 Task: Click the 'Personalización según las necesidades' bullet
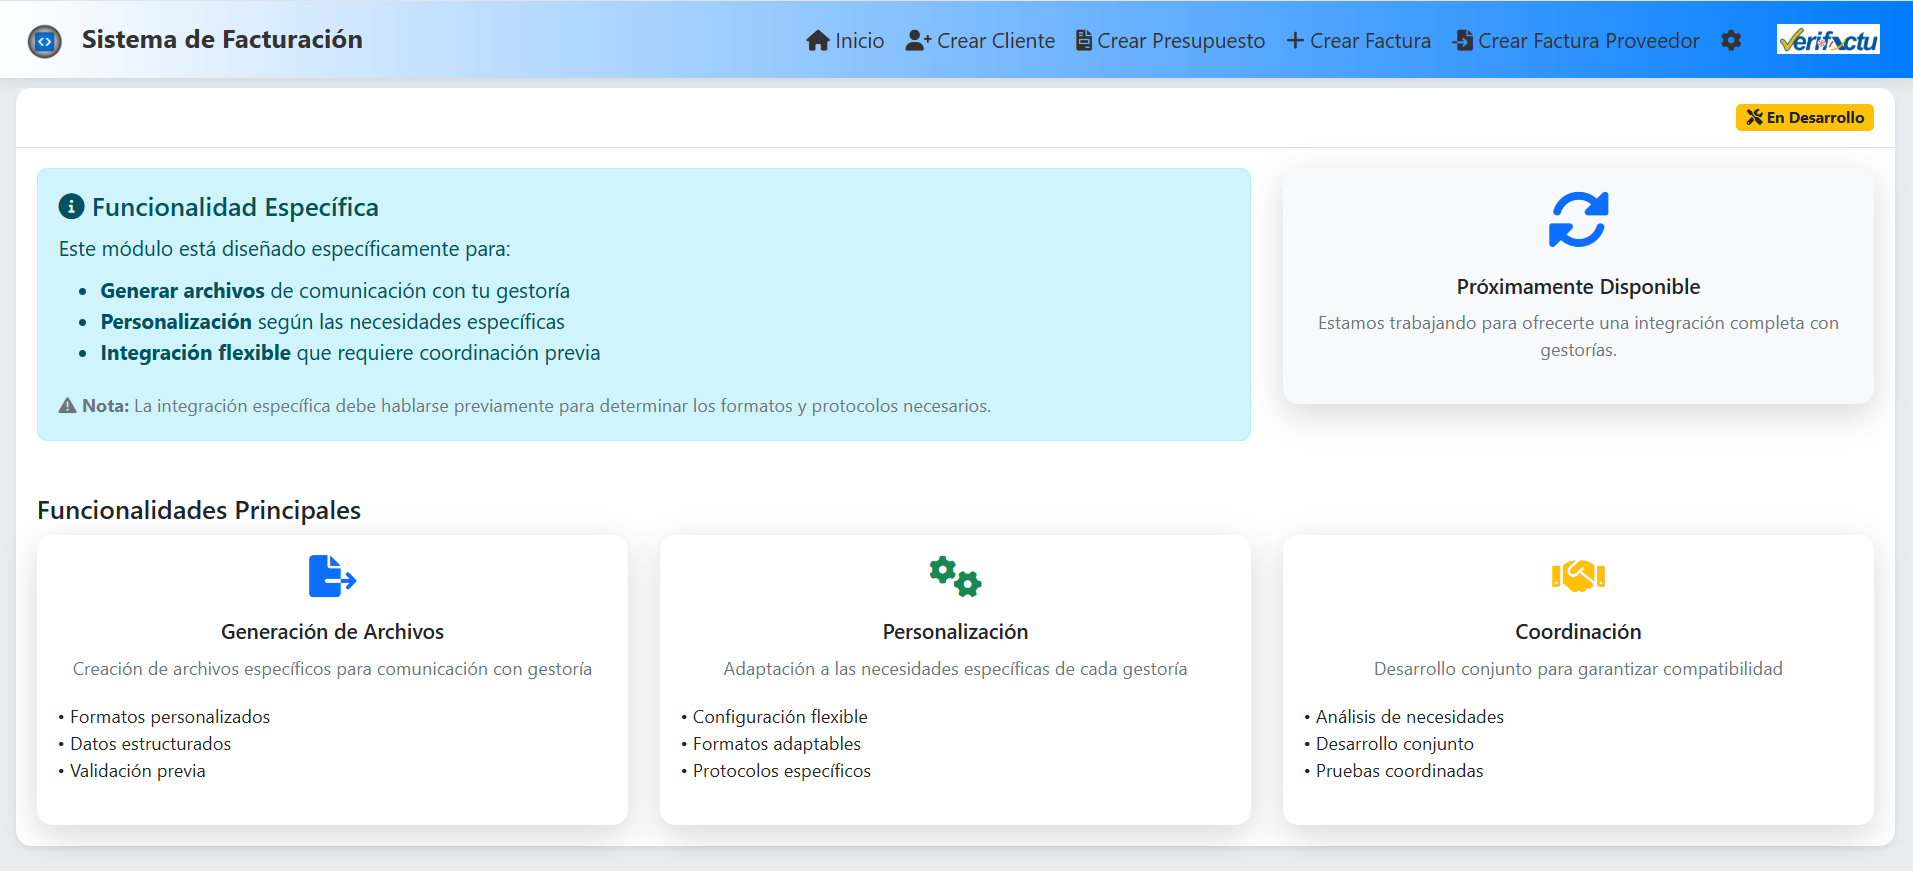pyautogui.click(x=332, y=322)
